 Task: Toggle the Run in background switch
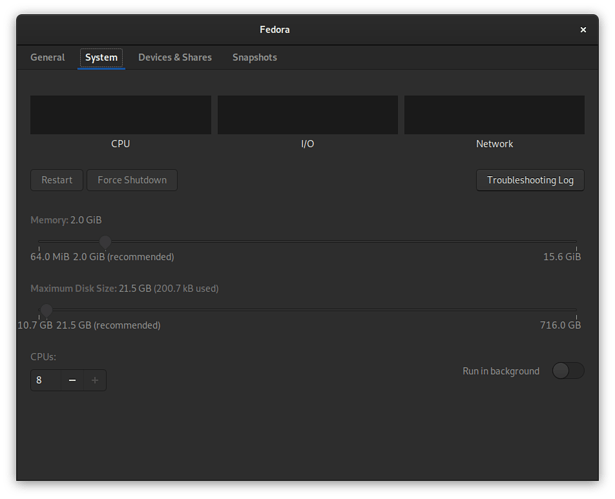[568, 371]
